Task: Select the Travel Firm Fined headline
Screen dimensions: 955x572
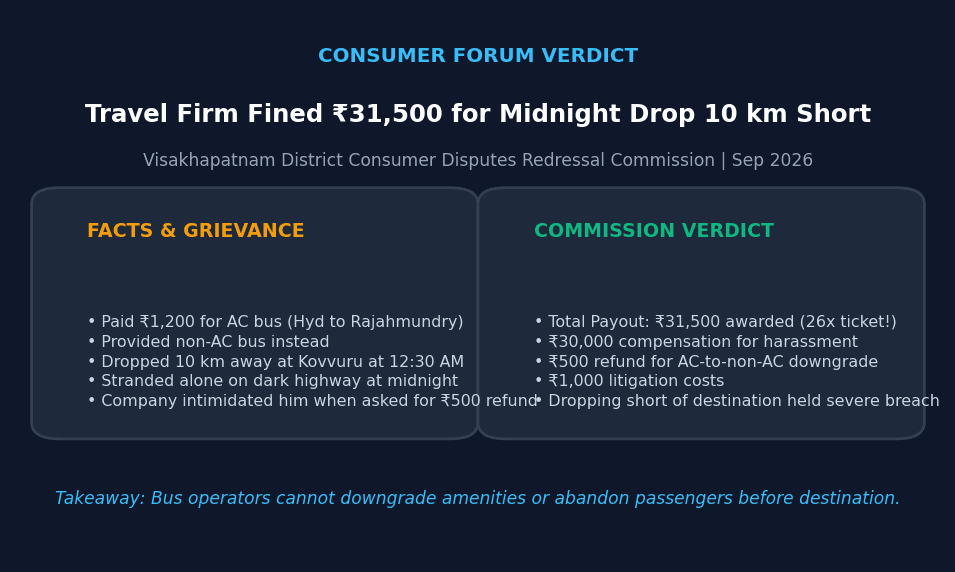Action: pos(478,114)
